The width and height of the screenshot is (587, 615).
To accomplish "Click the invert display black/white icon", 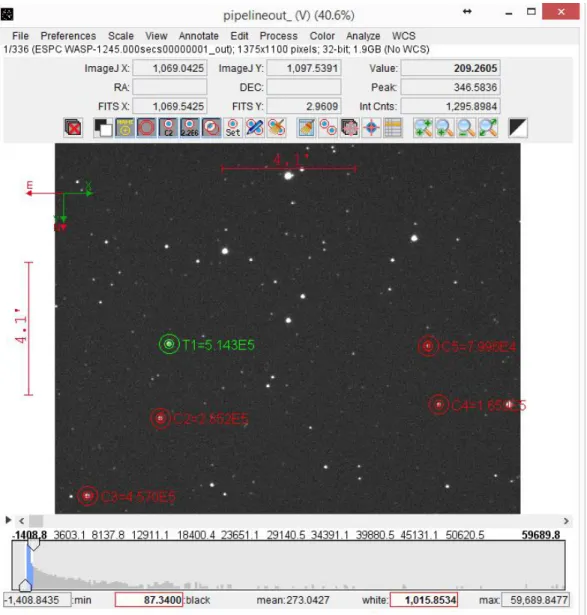I will tap(103, 127).
